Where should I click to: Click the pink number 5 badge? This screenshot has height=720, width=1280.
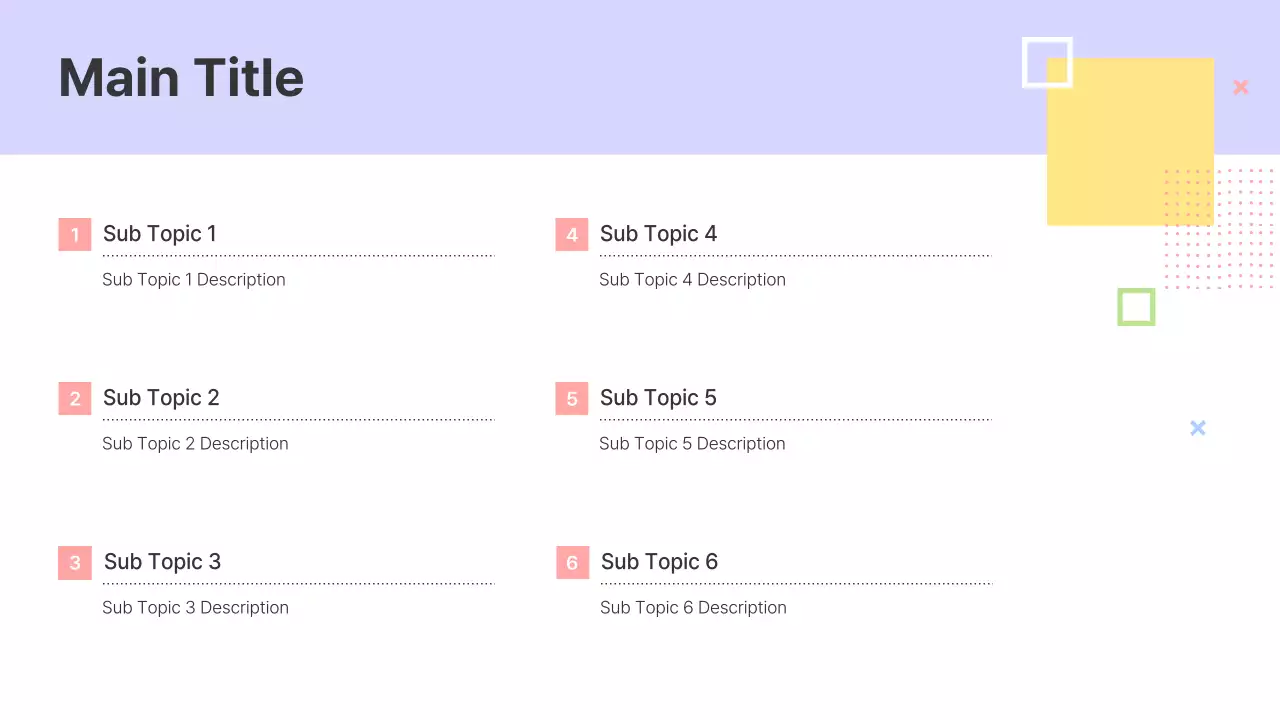click(572, 399)
